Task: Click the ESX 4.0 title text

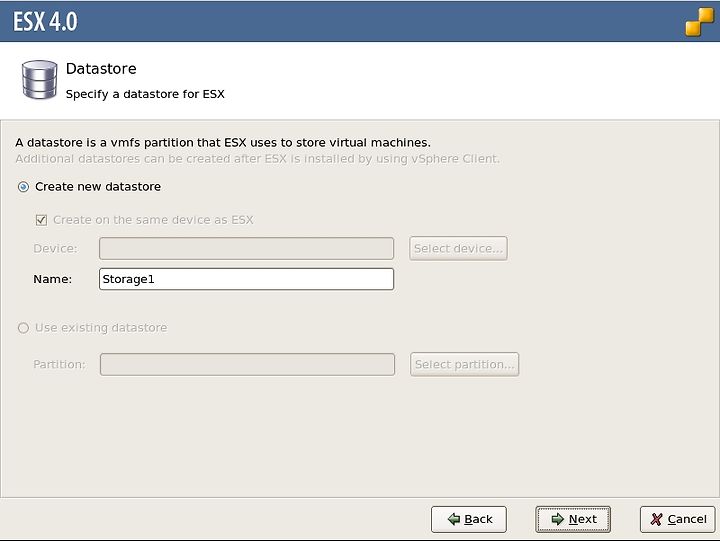Action: click(45, 22)
